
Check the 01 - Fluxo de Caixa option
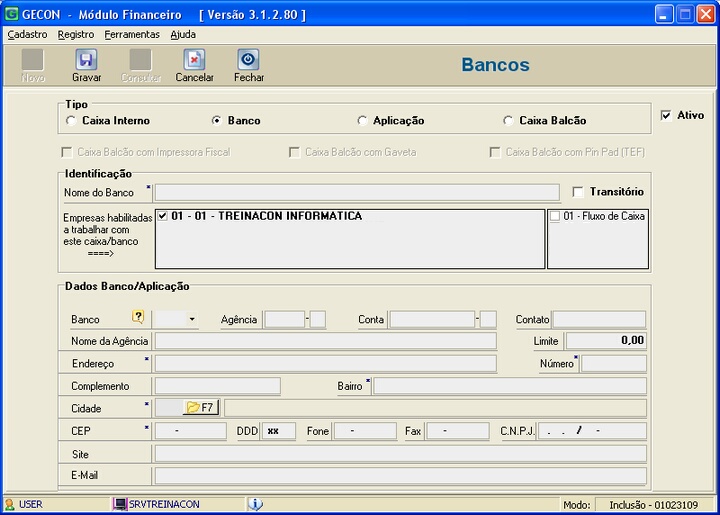tap(555, 216)
